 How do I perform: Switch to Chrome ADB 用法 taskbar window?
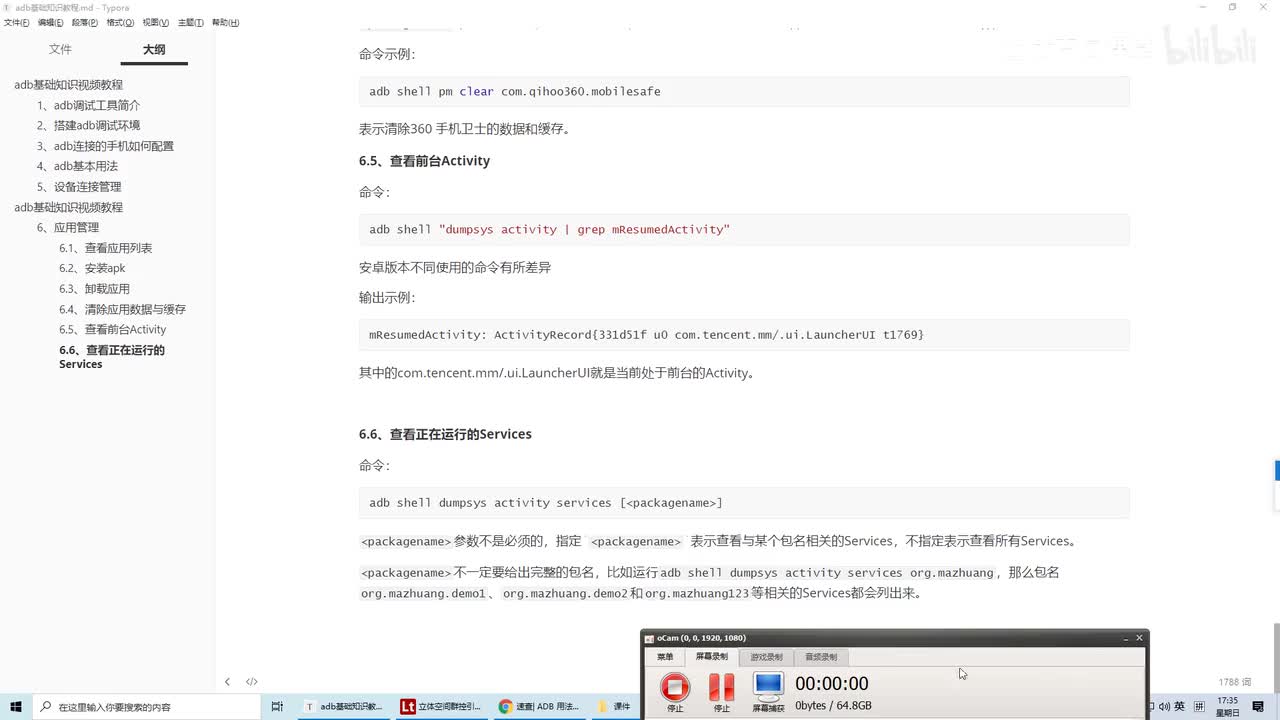[x=539, y=706]
